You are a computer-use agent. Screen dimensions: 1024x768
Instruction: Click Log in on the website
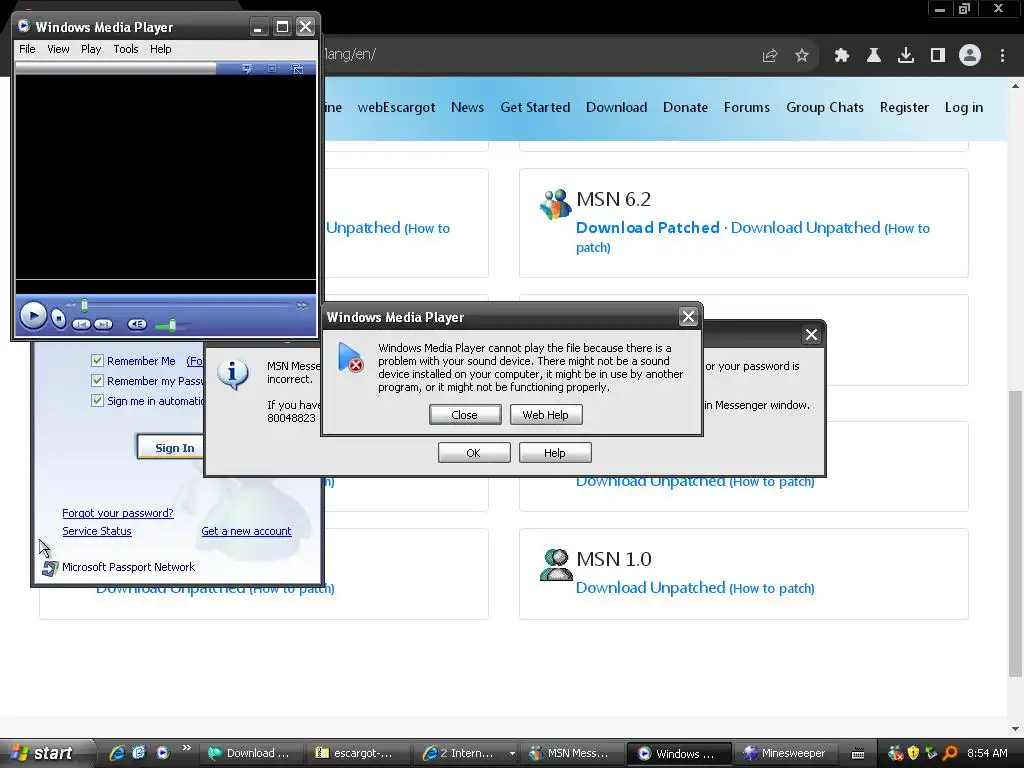click(964, 108)
